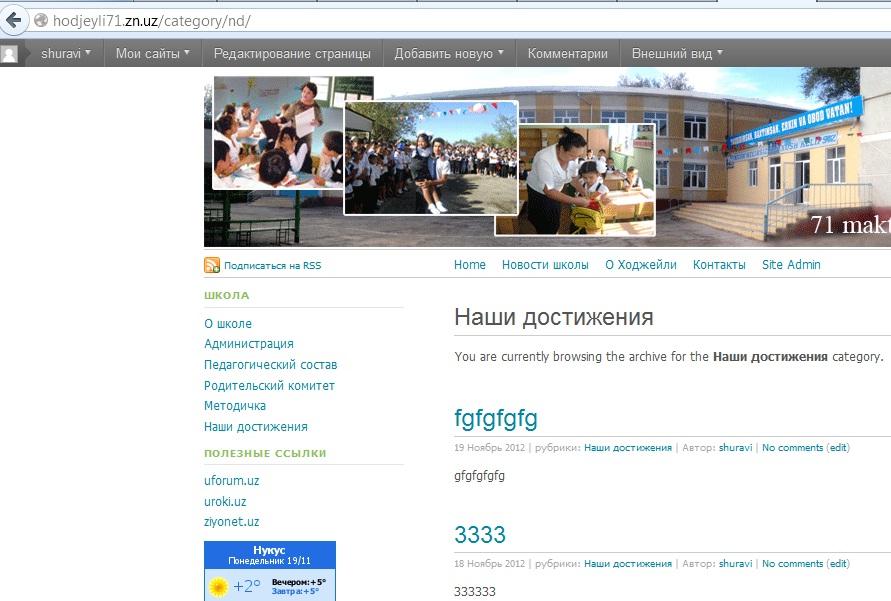The height and width of the screenshot is (601, 891).
Task: Open the shuravi account dropdown
Action: pos(65,54)
